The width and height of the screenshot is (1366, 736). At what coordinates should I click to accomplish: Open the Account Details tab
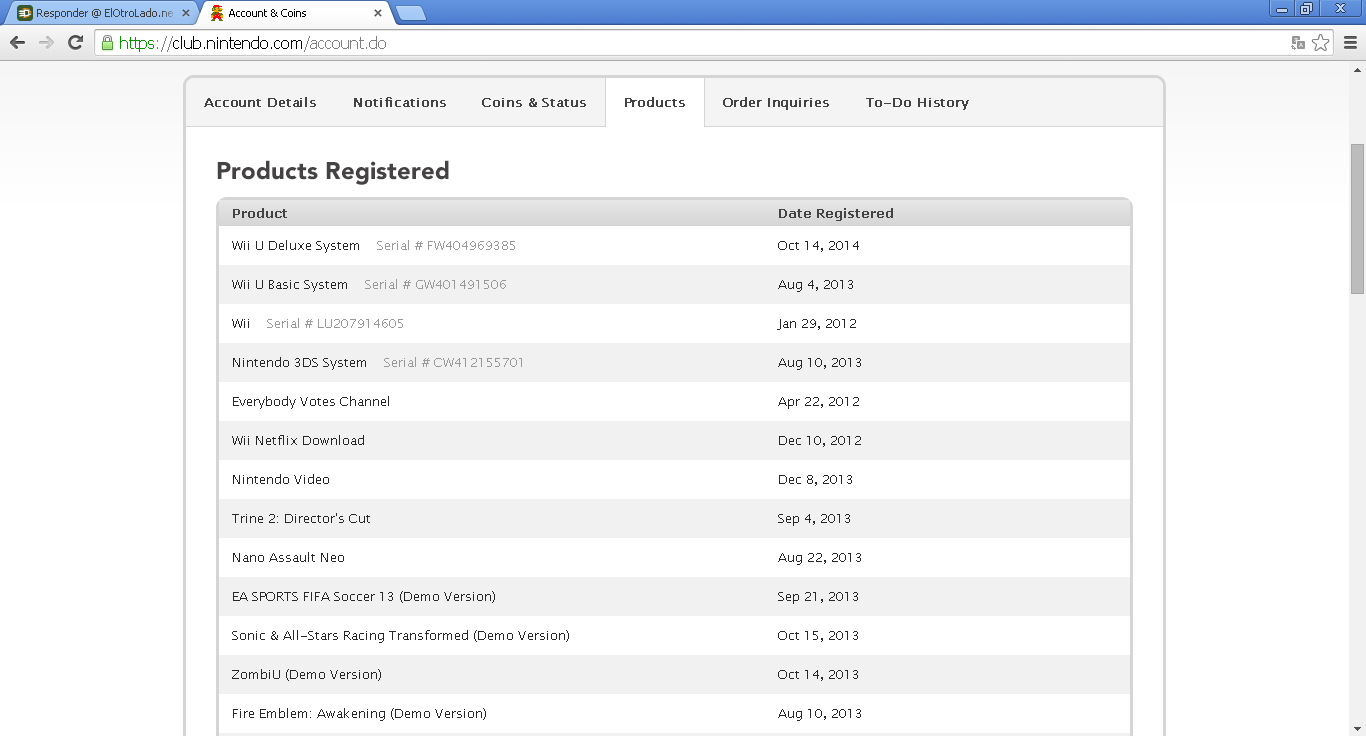[260, 102]
